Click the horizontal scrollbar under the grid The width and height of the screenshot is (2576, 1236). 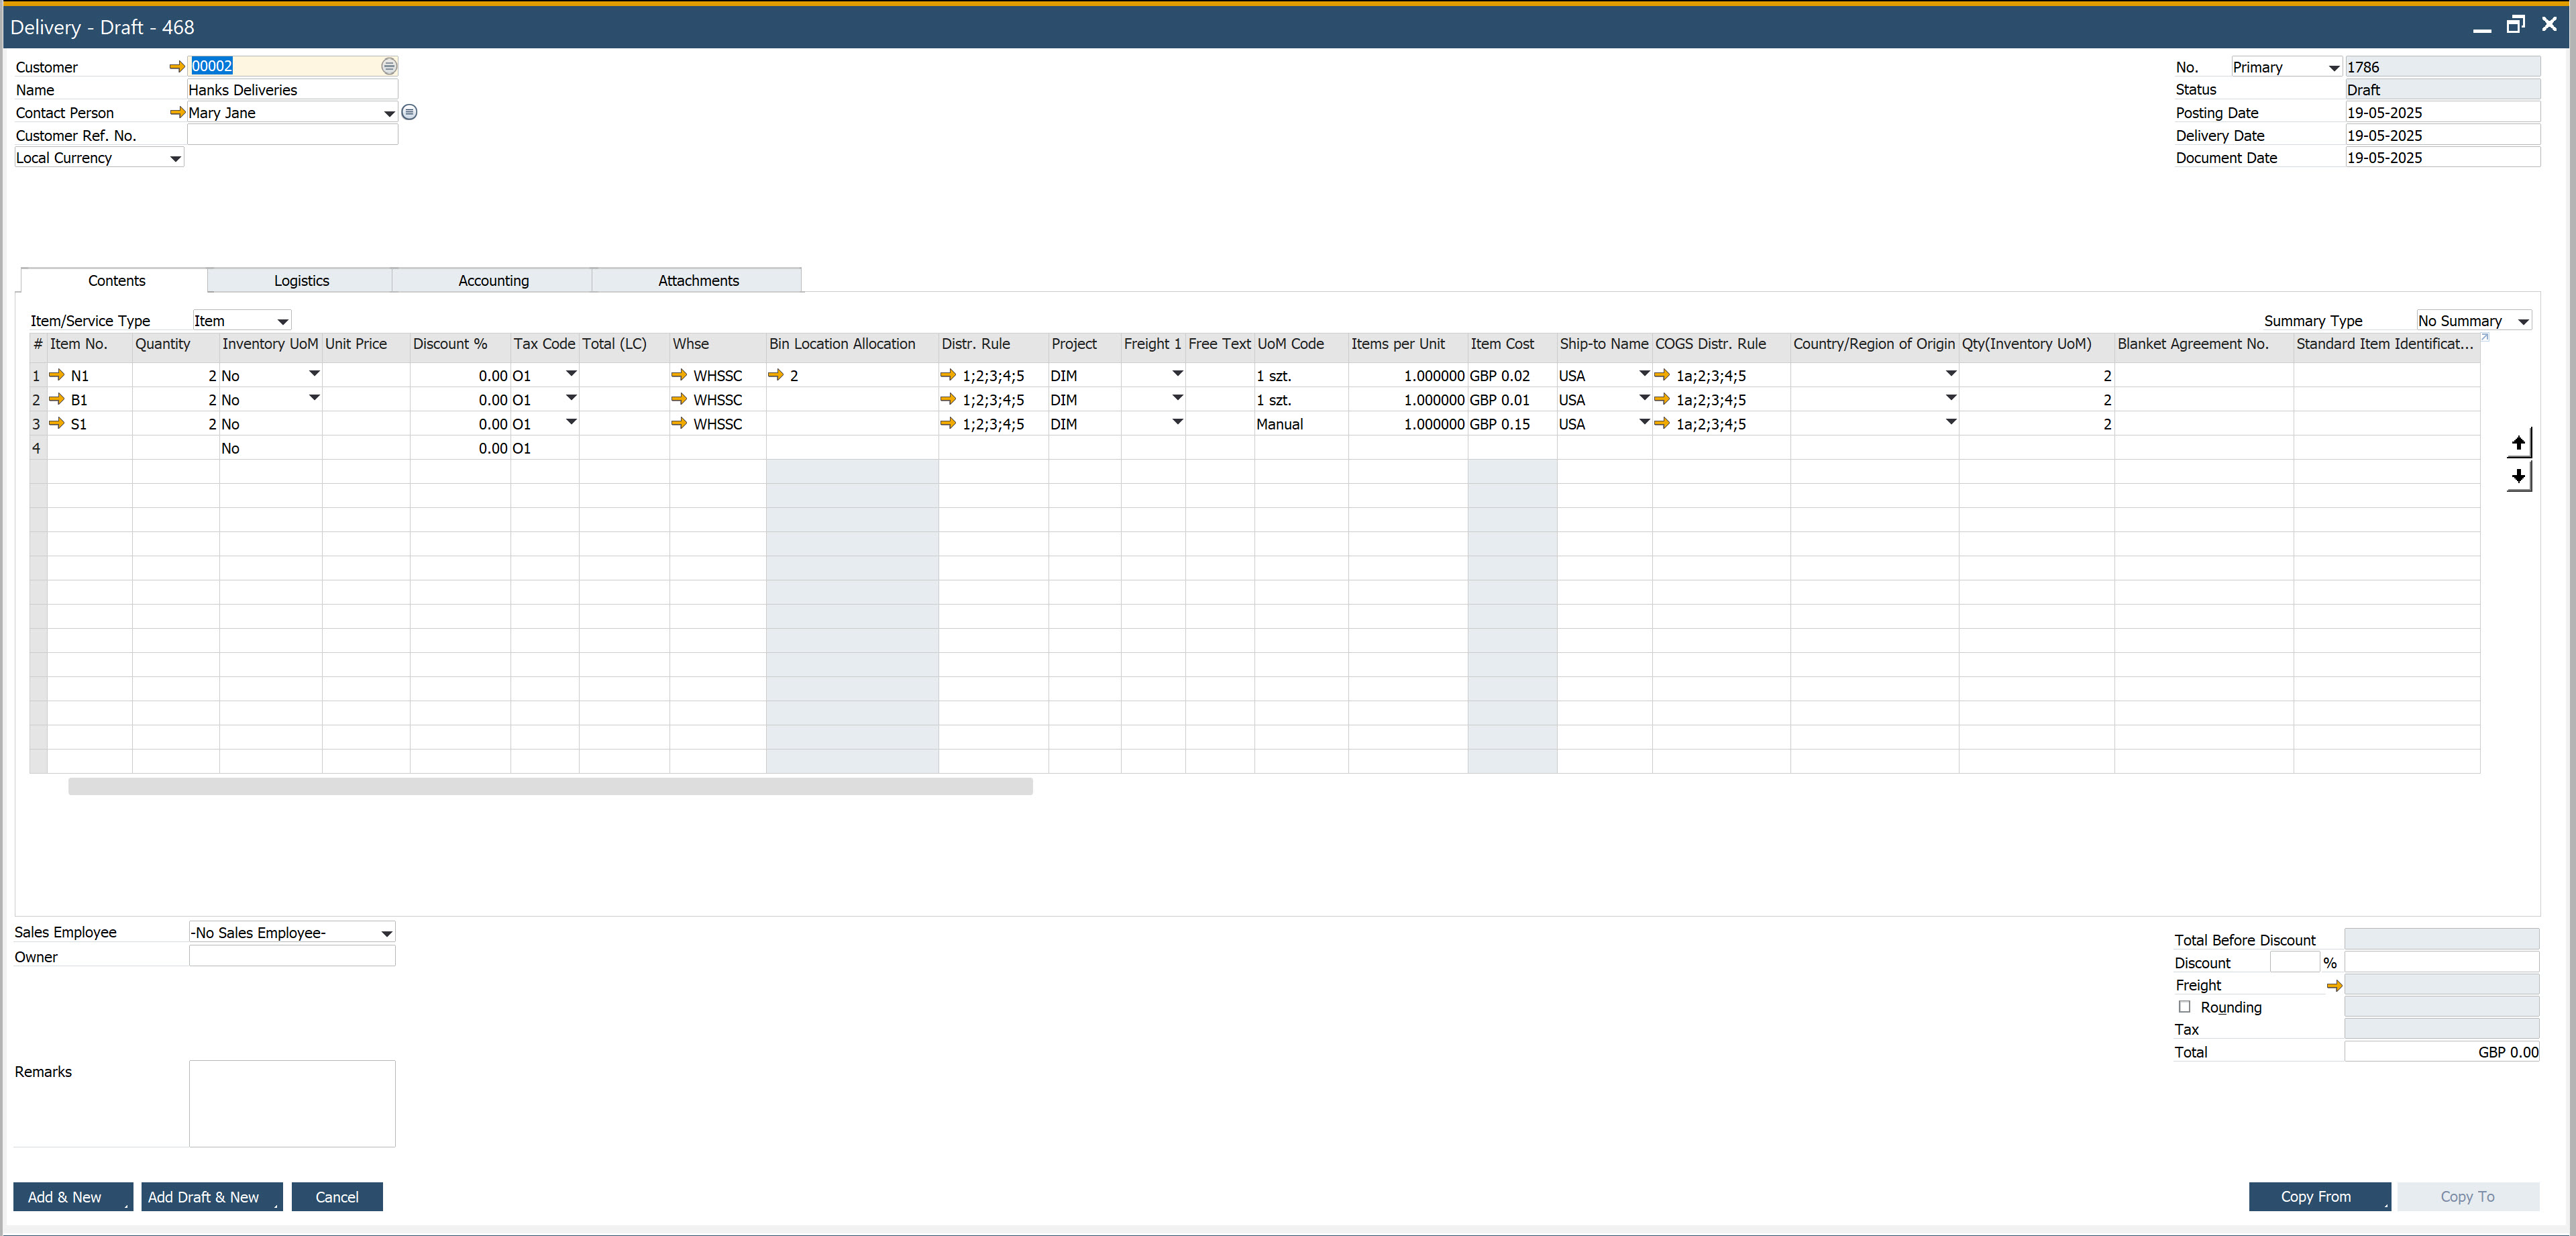(550, 787)
